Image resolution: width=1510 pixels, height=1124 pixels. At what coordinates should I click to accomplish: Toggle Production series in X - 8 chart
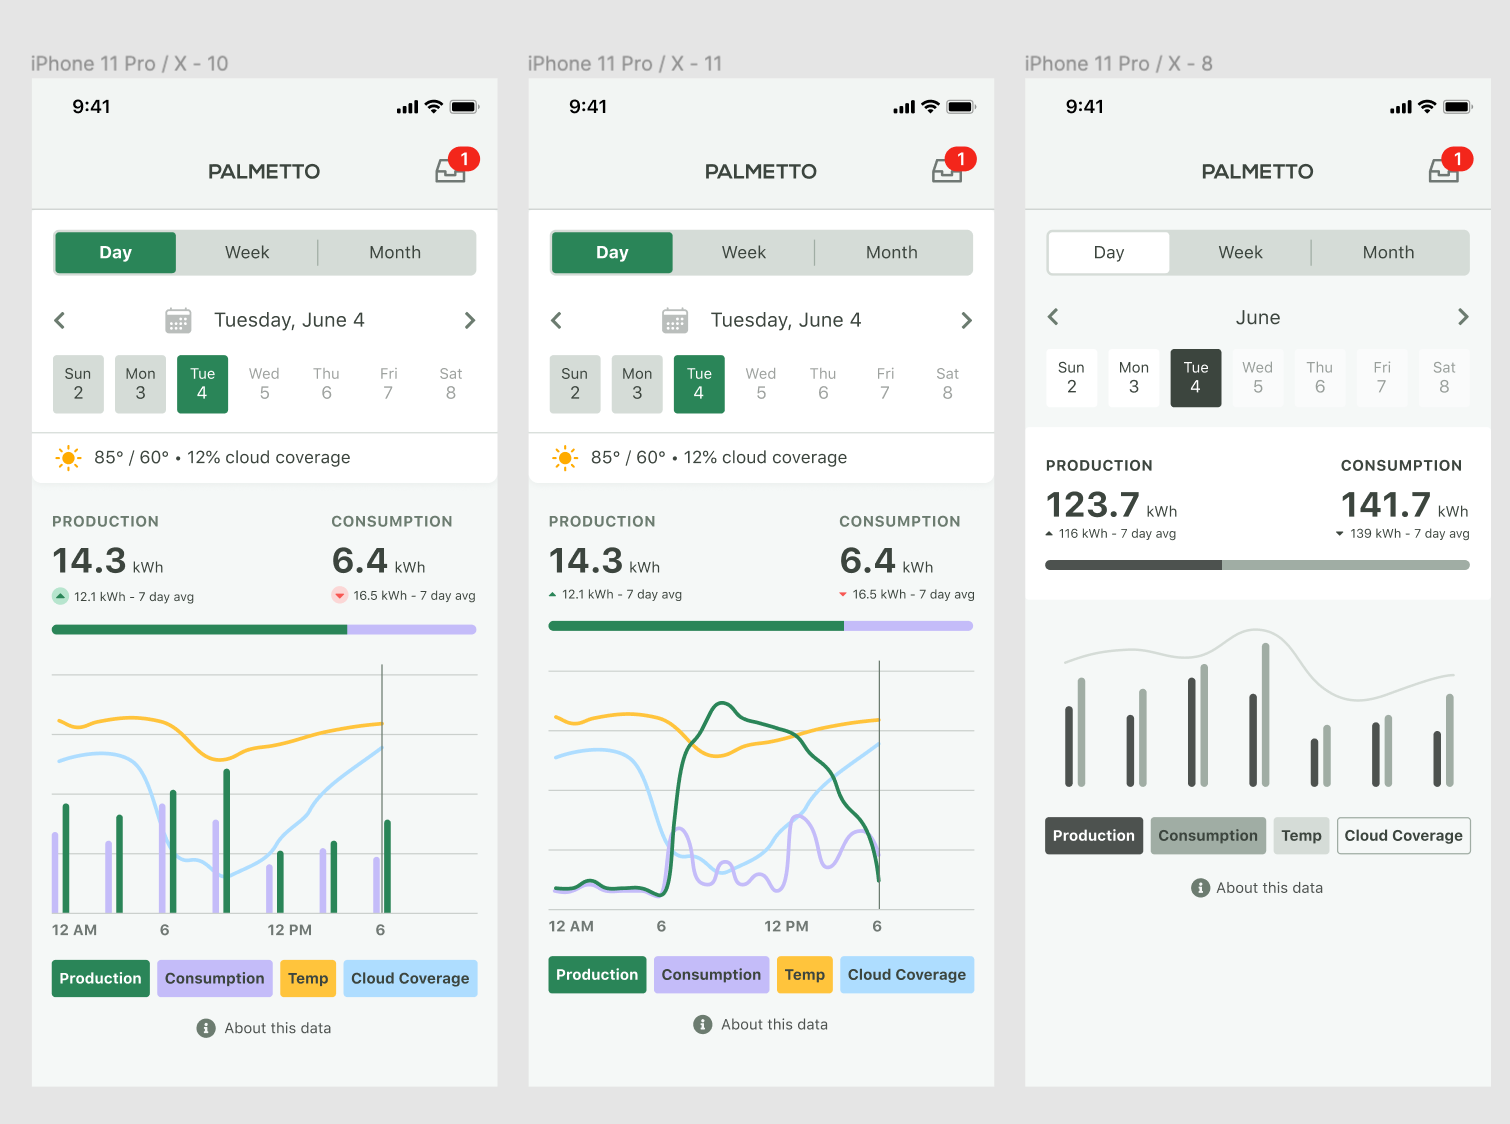click(1094, 836)
